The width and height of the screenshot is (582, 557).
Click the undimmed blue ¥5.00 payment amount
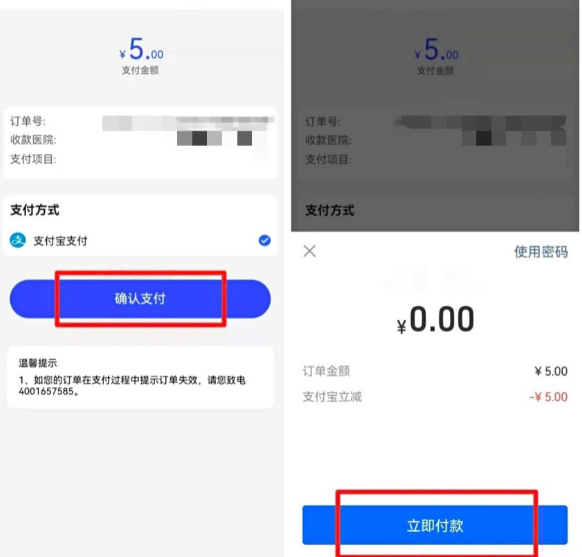[x=141, y=50]
